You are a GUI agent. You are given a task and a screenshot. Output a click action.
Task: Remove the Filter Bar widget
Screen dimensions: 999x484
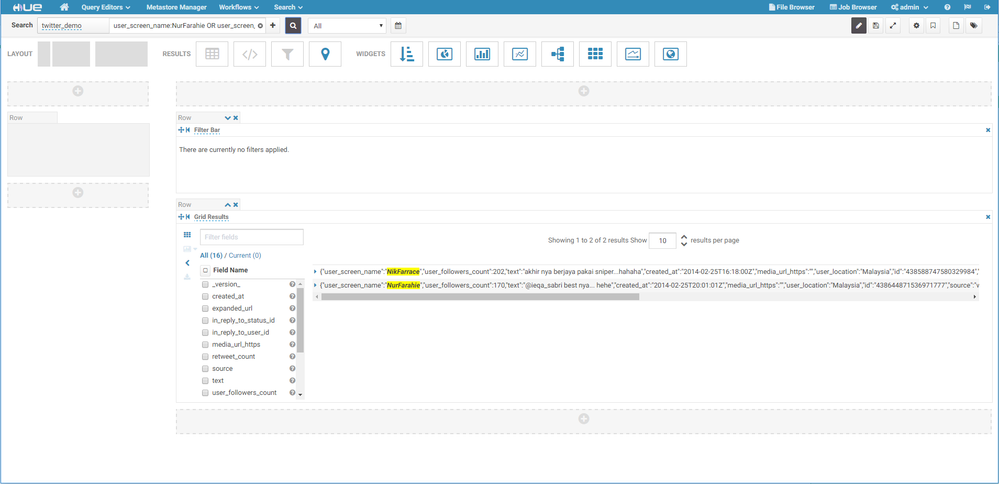pyautogui.click(x=988, y=130)
